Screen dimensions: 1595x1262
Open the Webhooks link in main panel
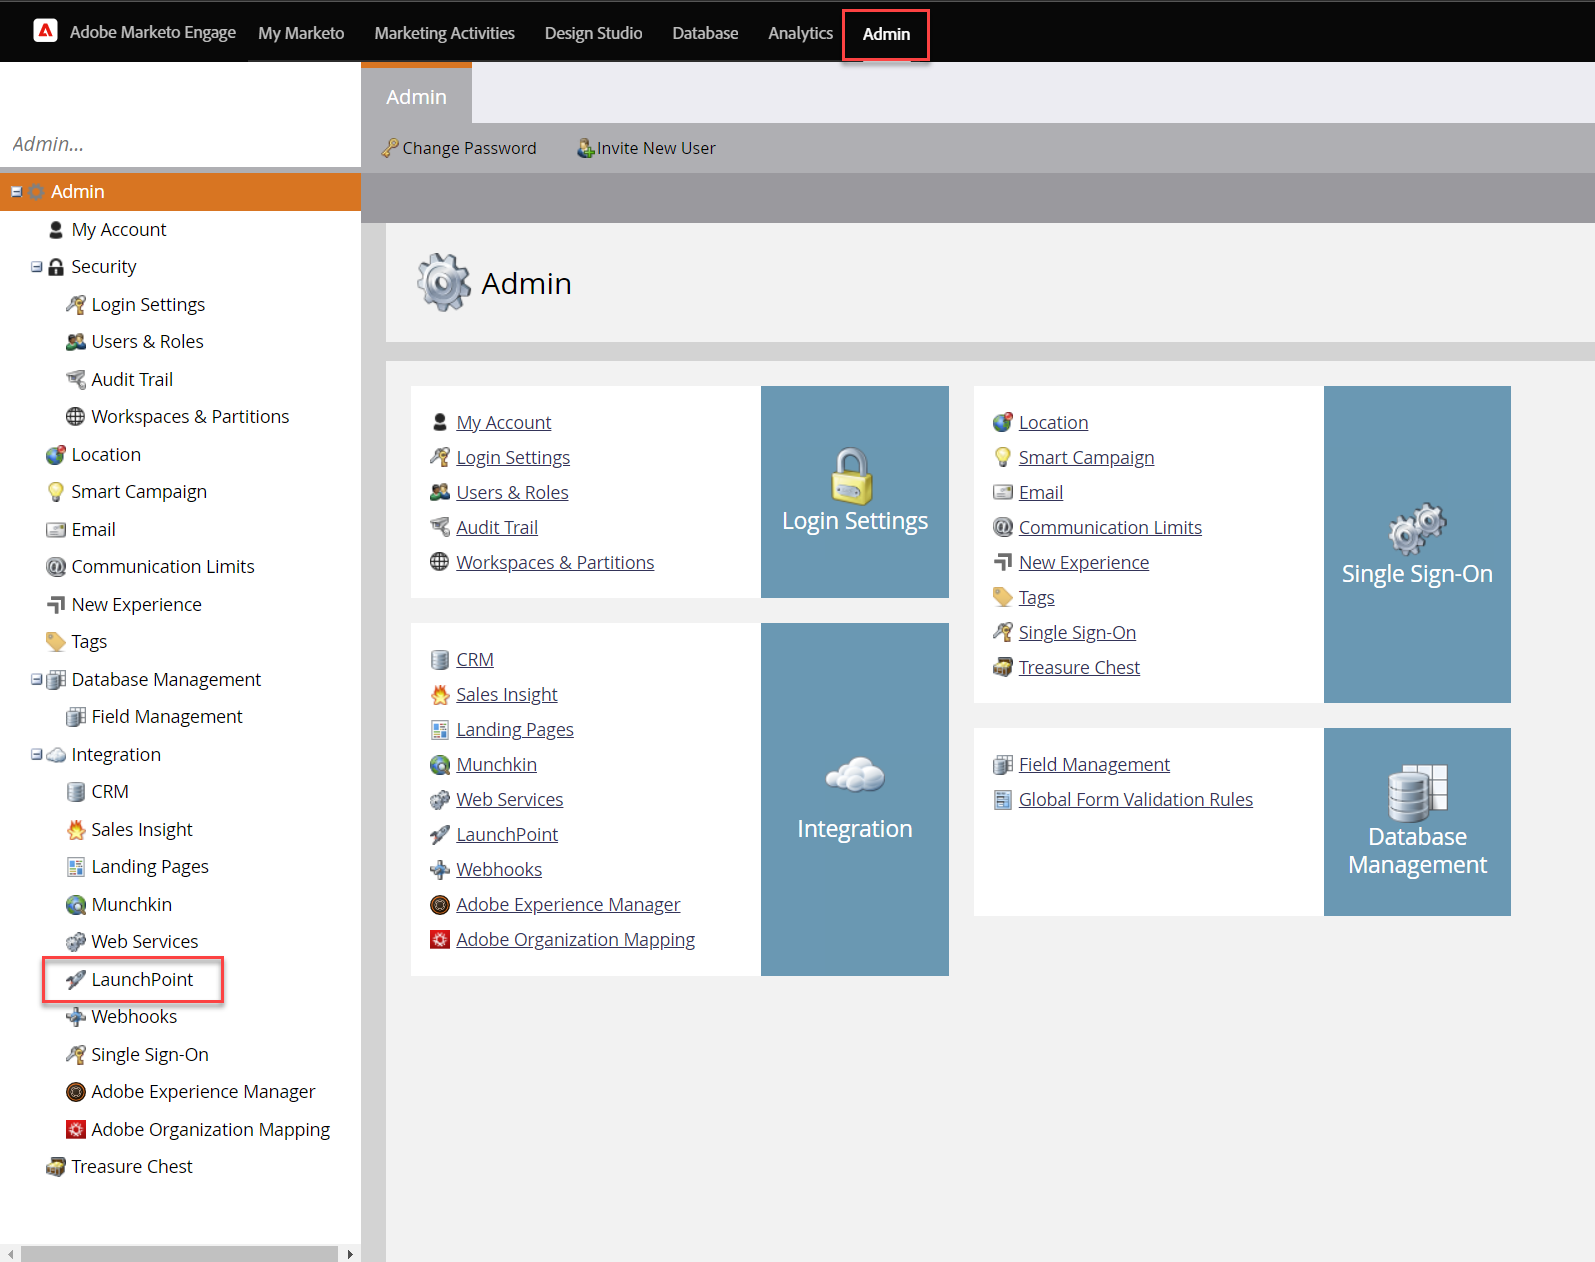[499, 870]
